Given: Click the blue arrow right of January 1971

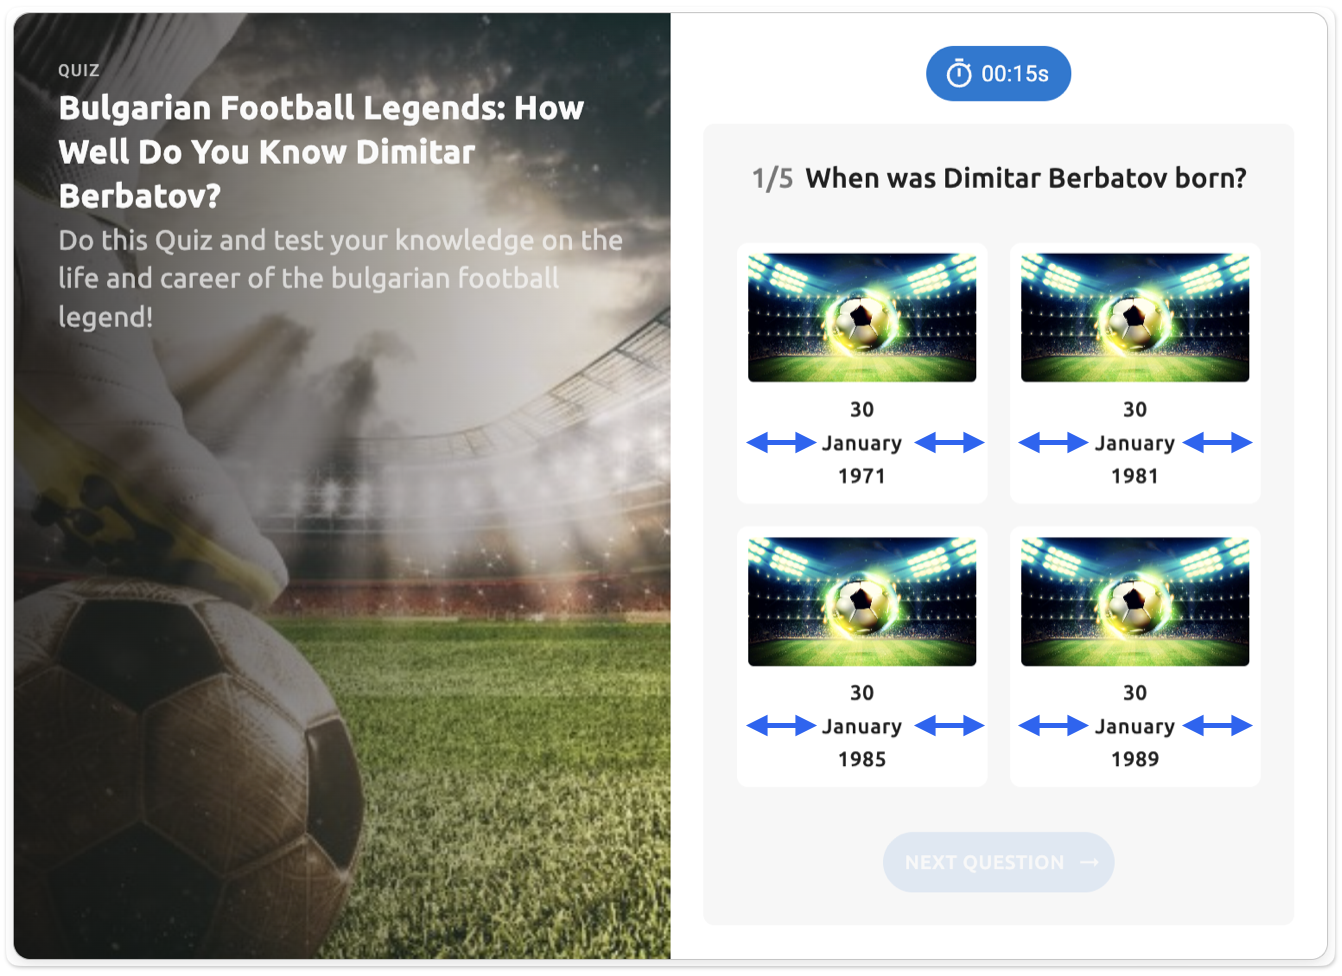Looking at the screenshot, I should point(949,443).
